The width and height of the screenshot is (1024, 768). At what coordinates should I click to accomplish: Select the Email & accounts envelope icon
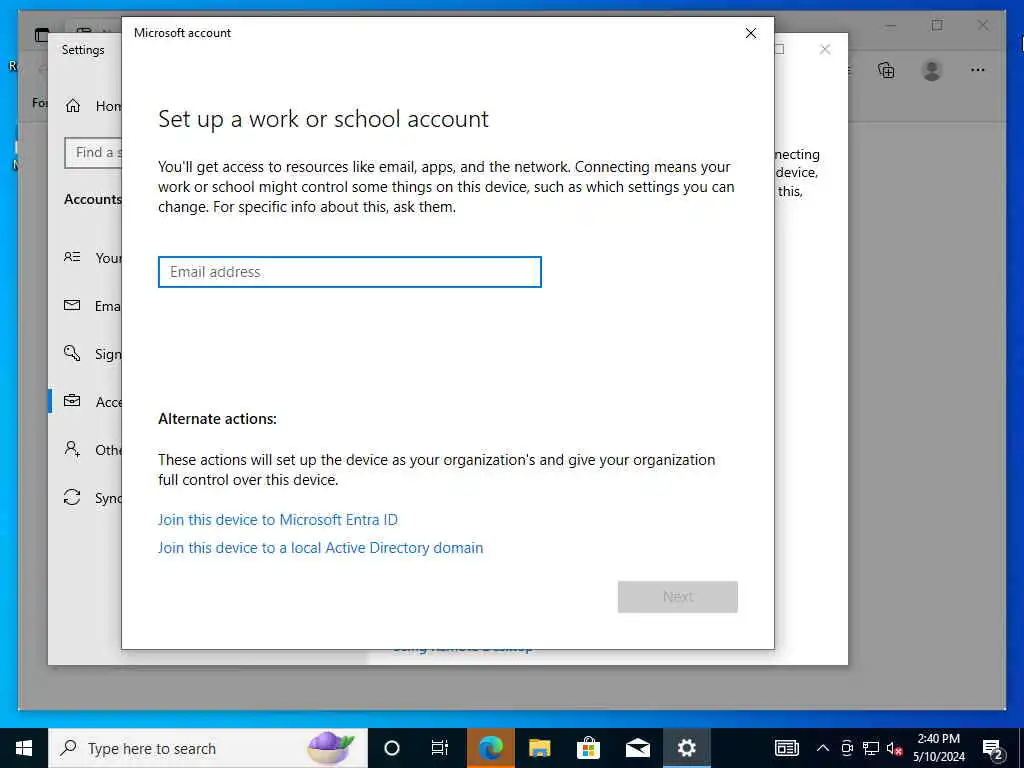(x=72, y=306)
